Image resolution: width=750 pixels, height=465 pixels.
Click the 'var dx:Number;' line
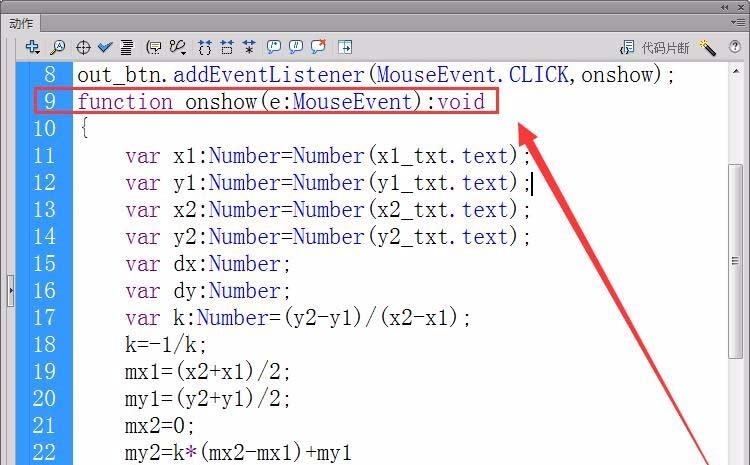(x=208, y=264)
